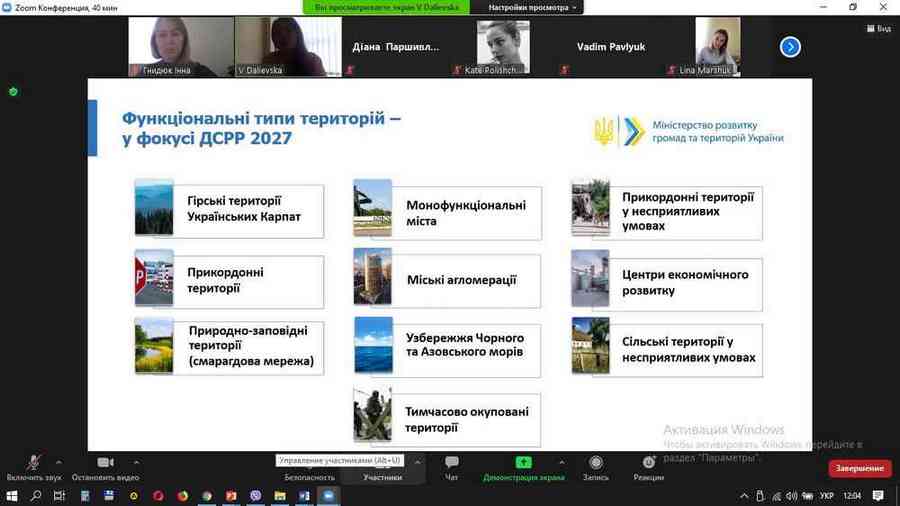Select Kate Polishchuk participant thumbnail
900x506 pixels.
pos(502,47)
